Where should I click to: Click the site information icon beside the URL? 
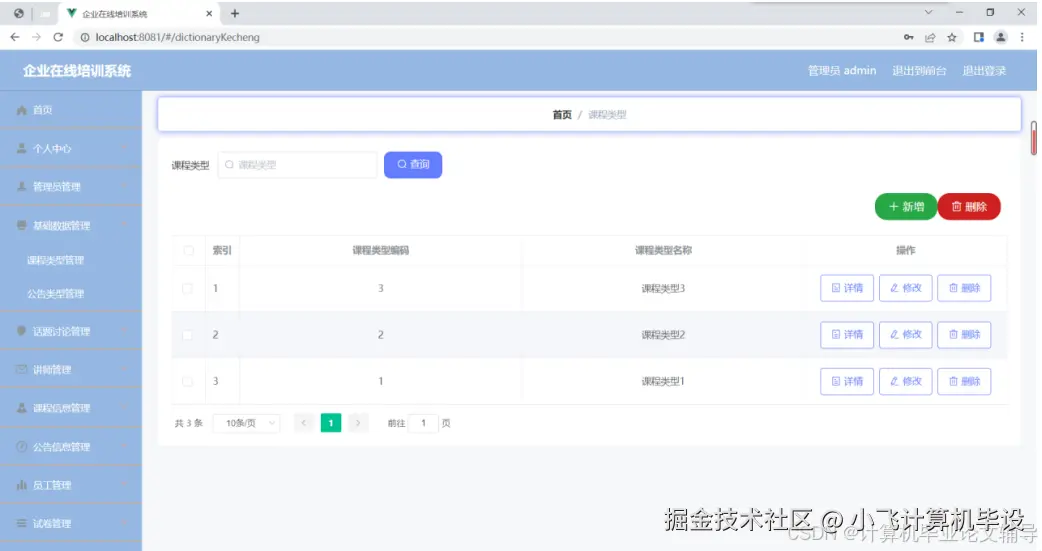(84, 37)
